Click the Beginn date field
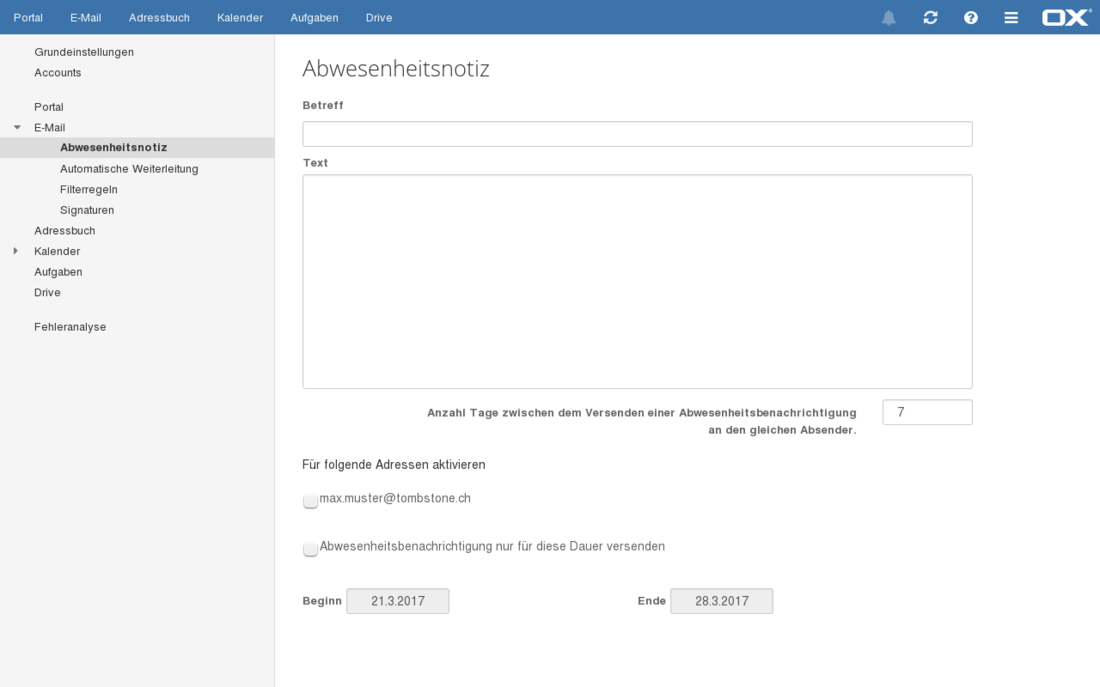Viewport: 1100px width, 687px height. click(x=398, y=601)
